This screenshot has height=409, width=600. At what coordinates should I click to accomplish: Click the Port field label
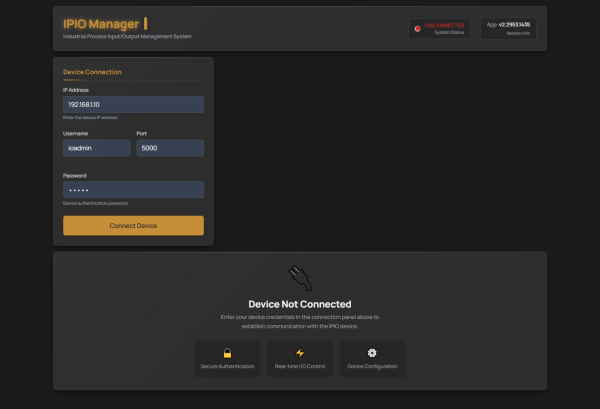[x=142, y=134]
